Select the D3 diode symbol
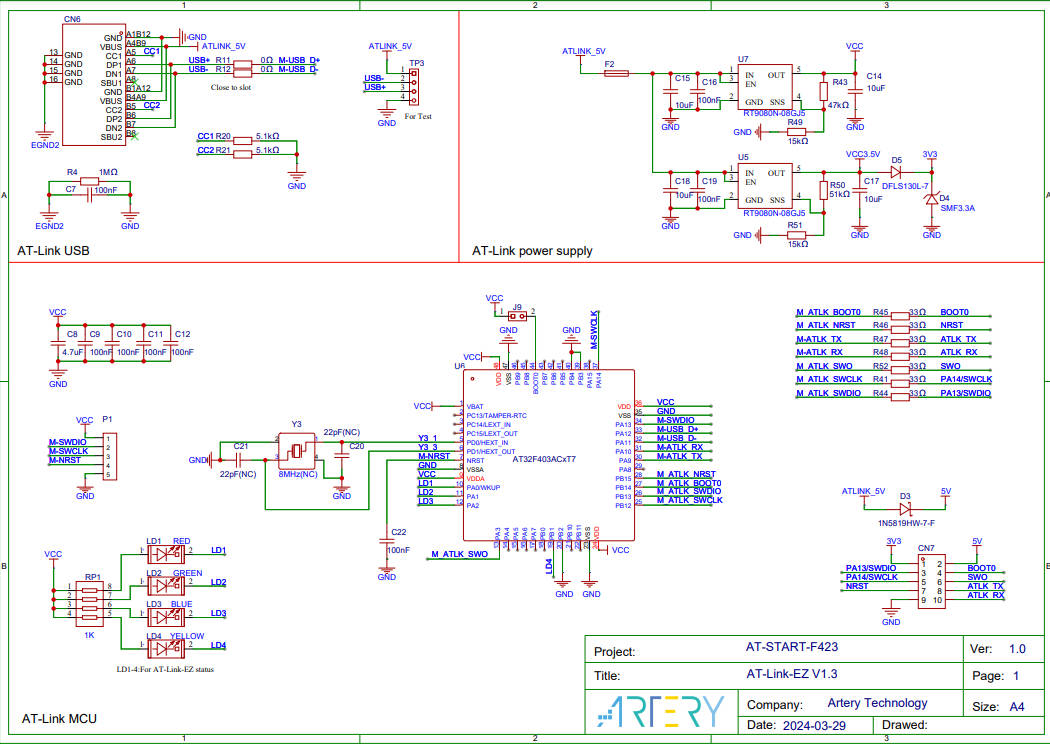The image size is (1050, 746). point(906,510)
